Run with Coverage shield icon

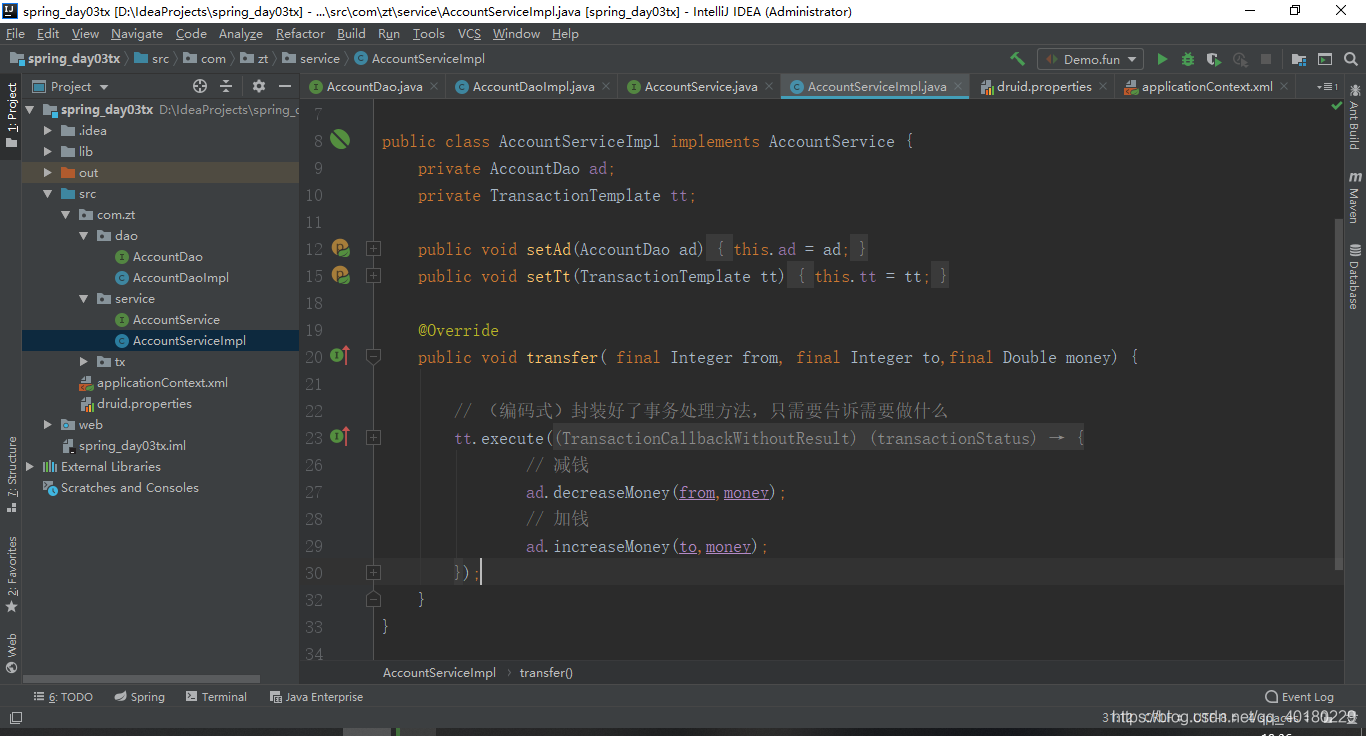[1214, 59]
